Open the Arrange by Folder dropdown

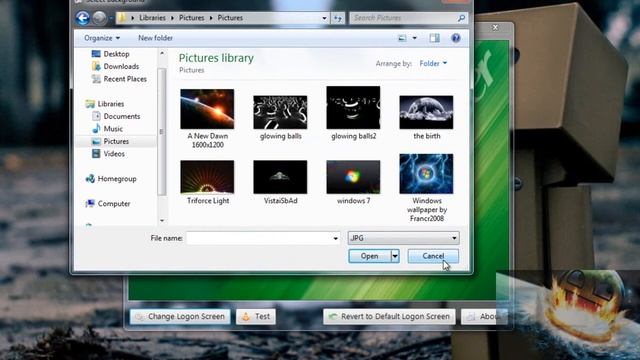[x=433, y=63]
